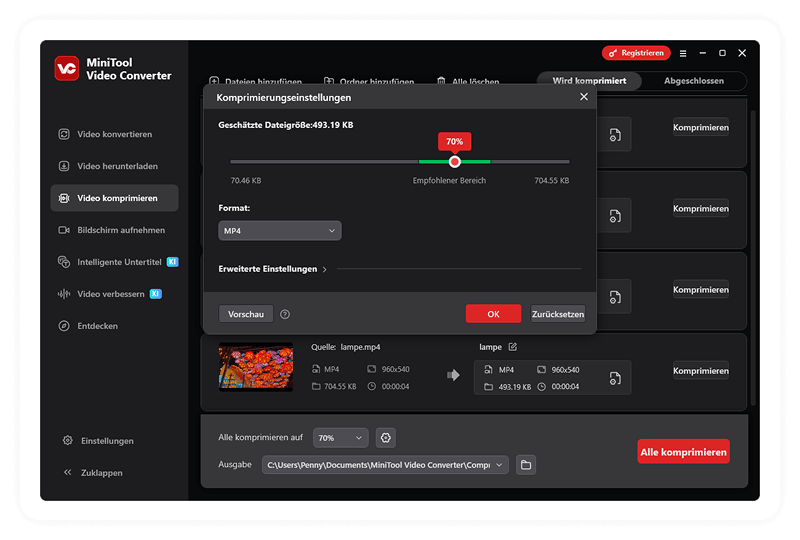Confirm with the red OK button

493,314
